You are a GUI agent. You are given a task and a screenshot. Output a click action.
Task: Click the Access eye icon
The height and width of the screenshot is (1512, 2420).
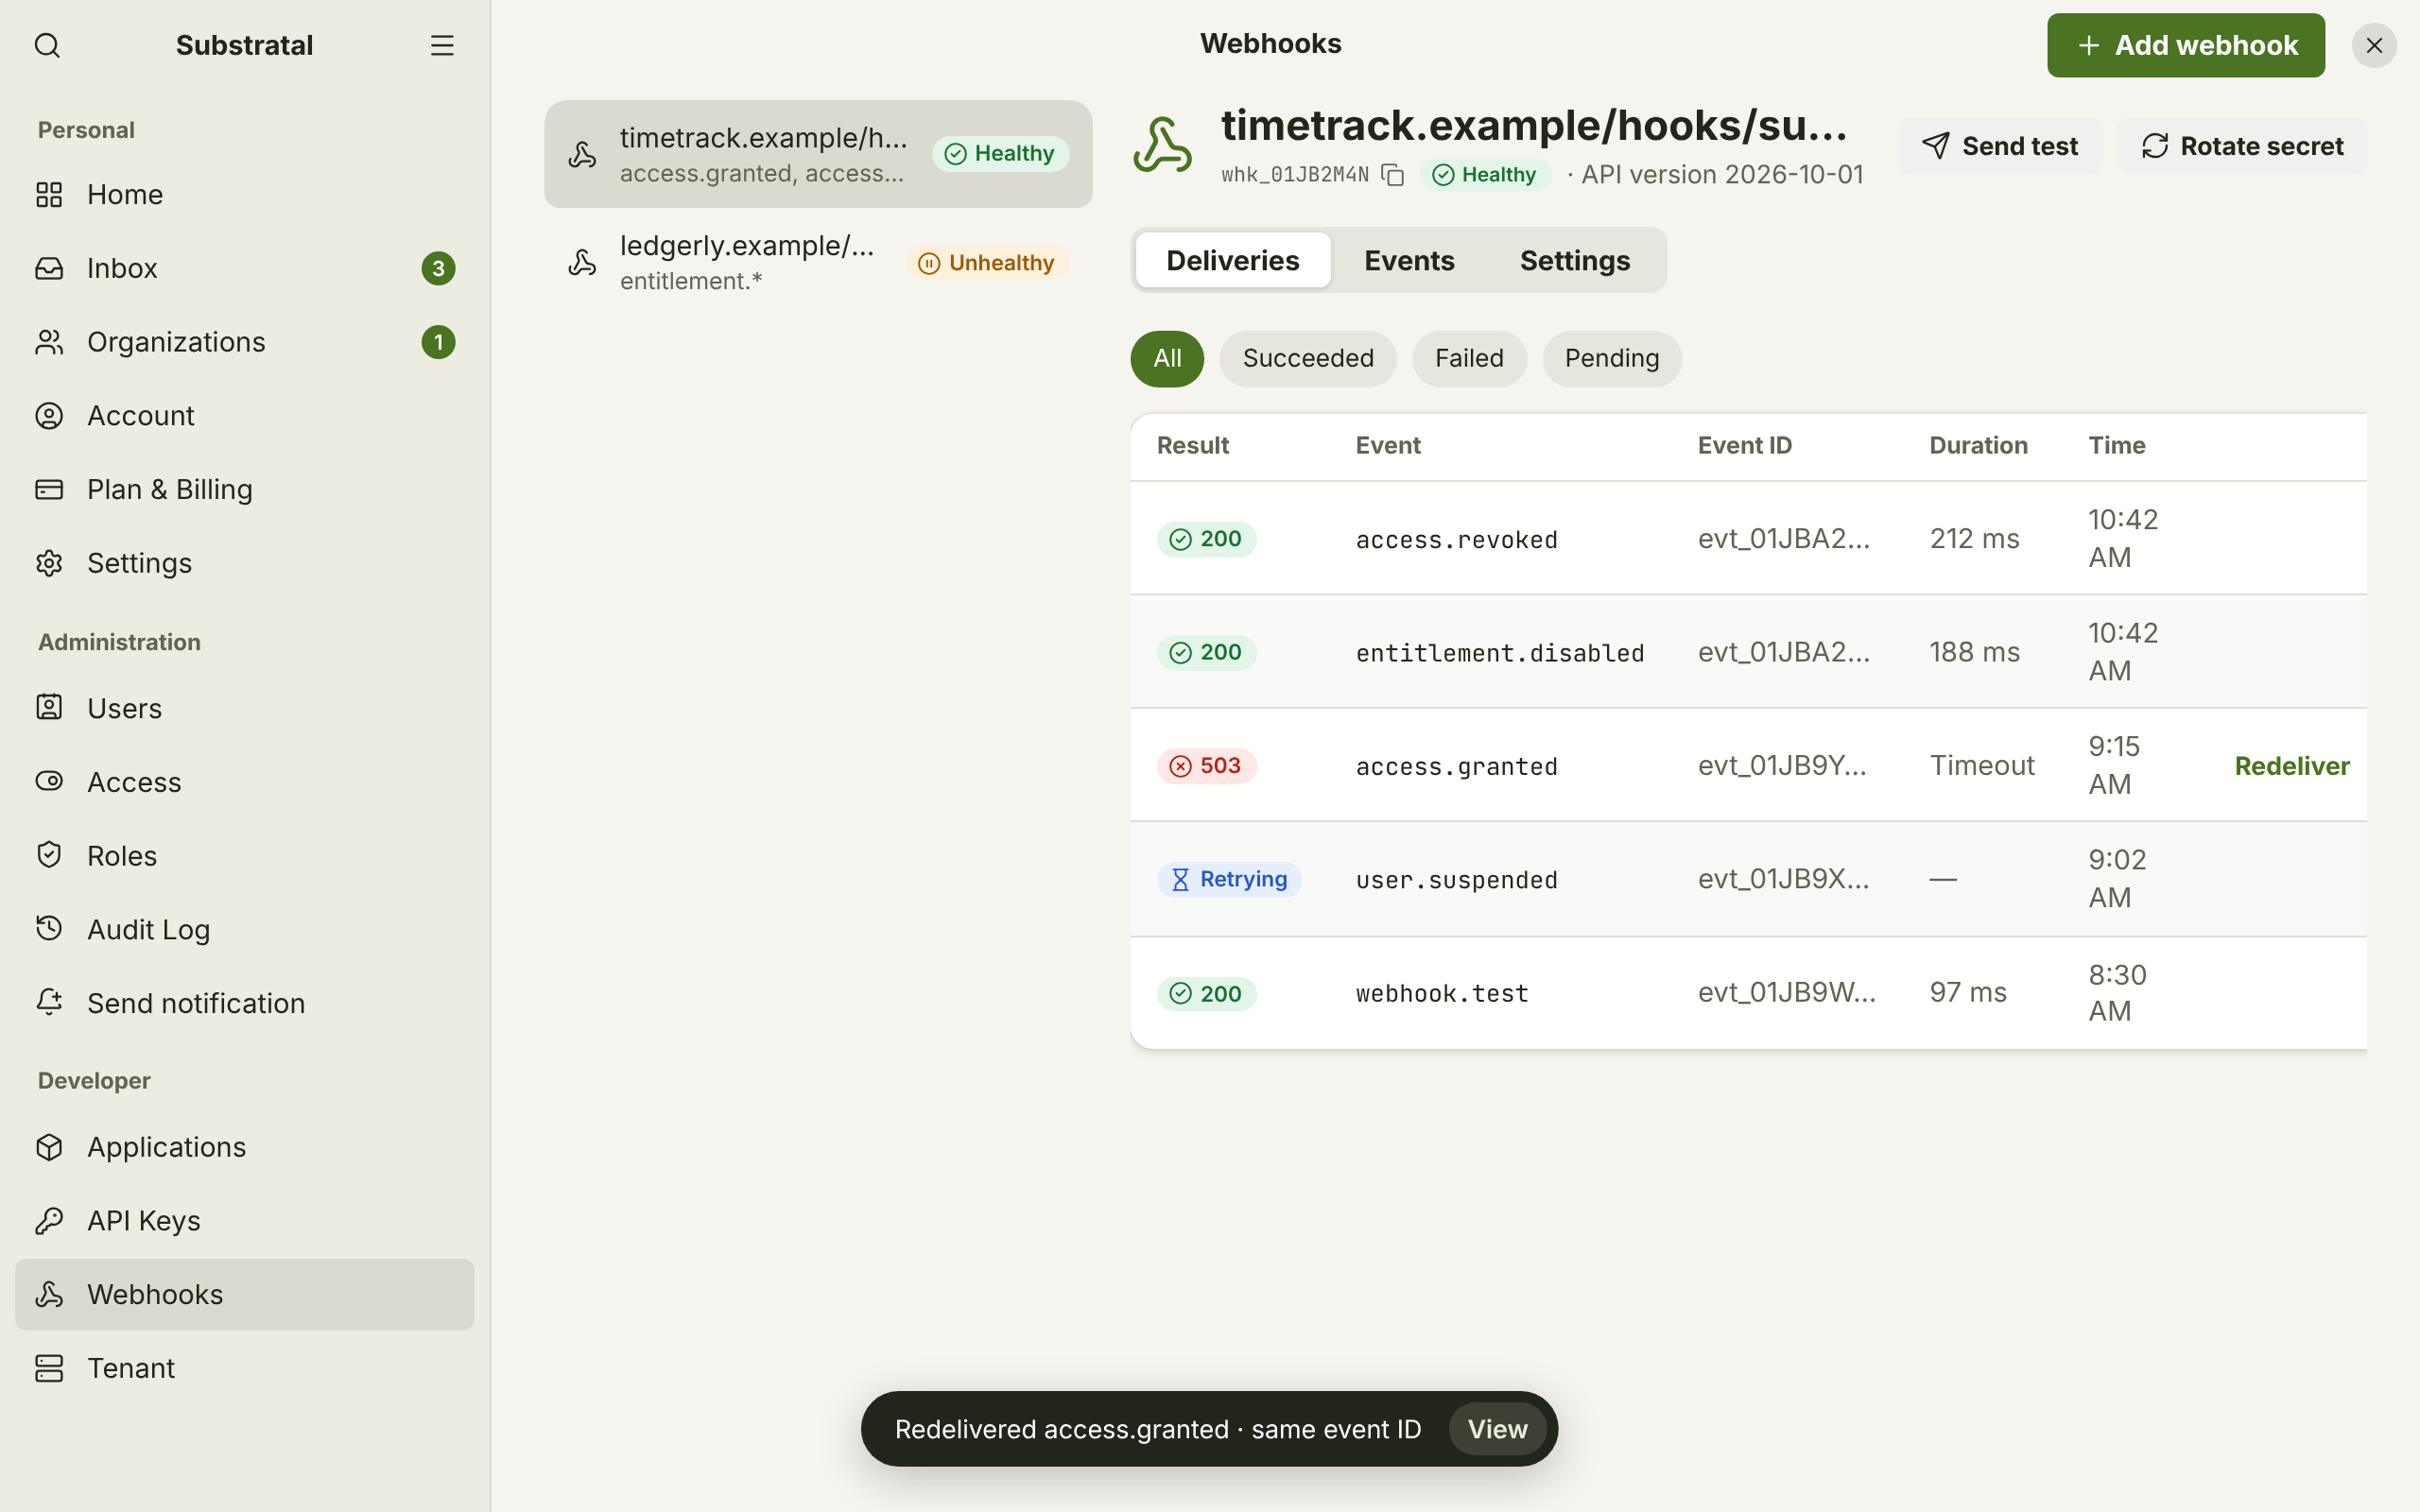pos(49,781)
